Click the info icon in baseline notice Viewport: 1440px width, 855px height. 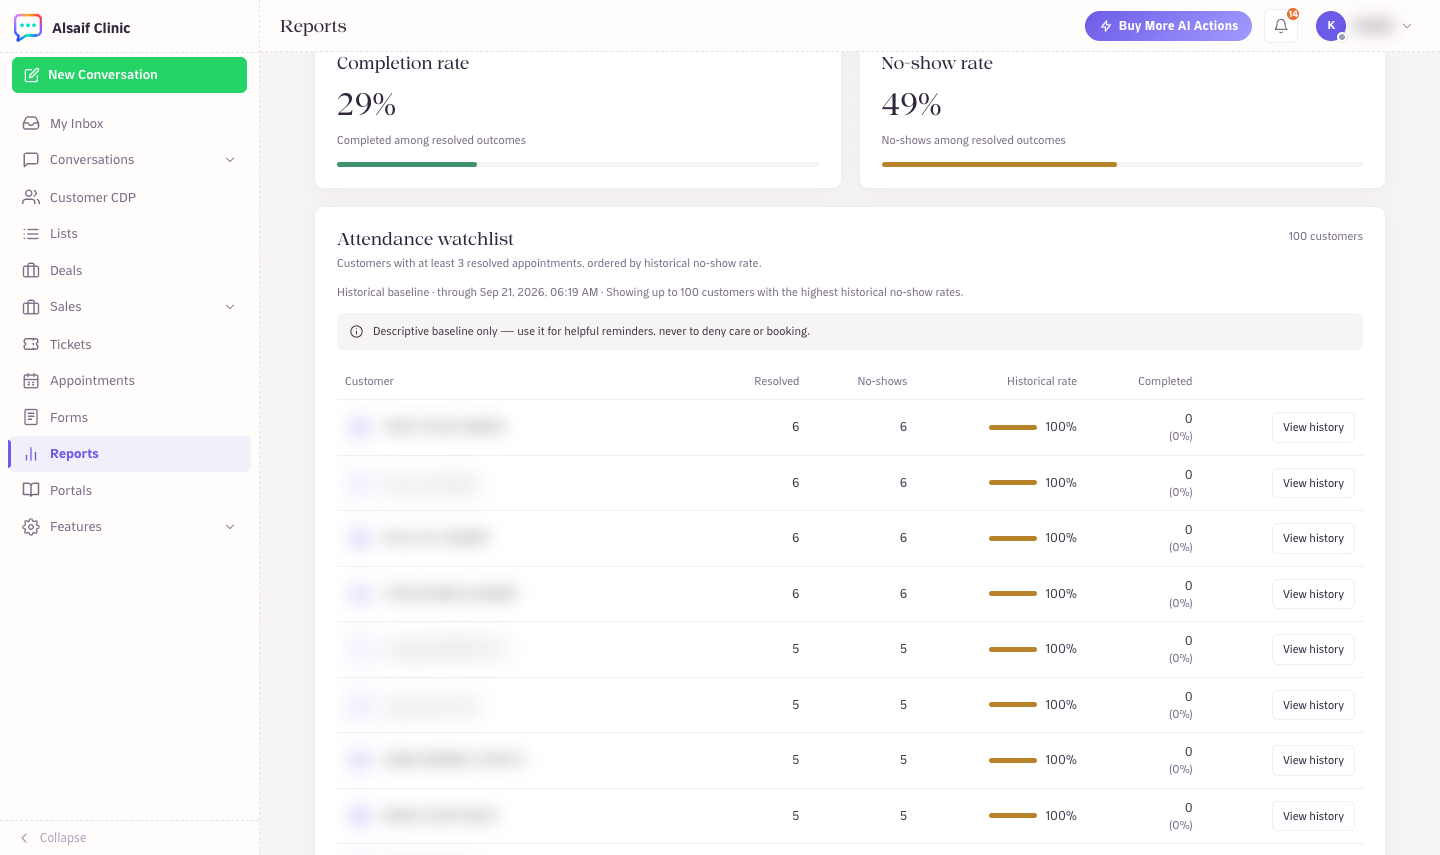pyautogui.click(x=356, y=332)
